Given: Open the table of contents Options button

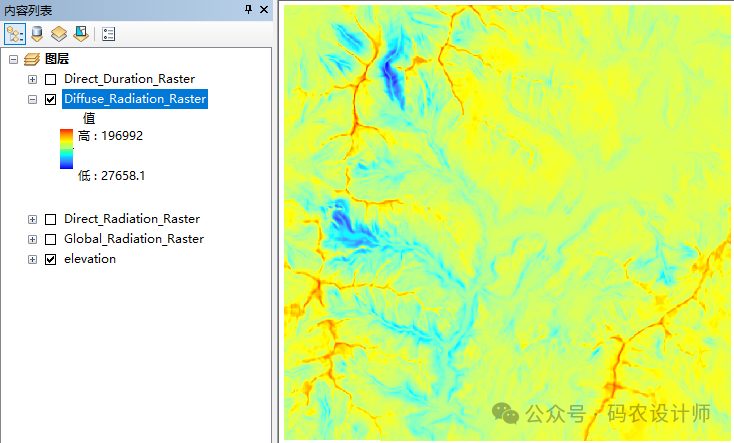Looking at the screenshot, I should tap(109, 33).
